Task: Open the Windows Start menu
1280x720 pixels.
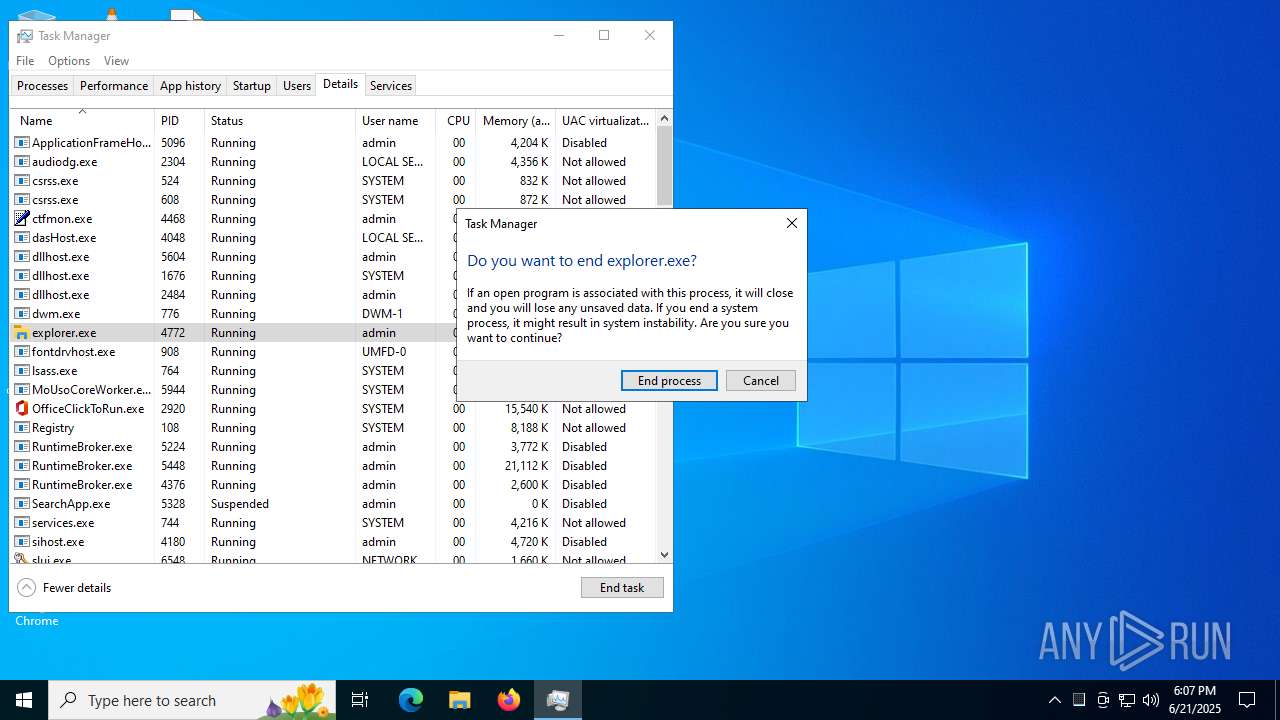Action: (24, 700)
